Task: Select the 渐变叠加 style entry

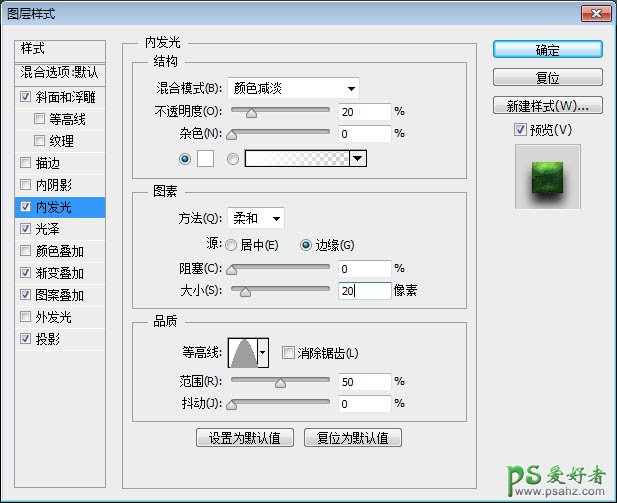Action: 60,273
